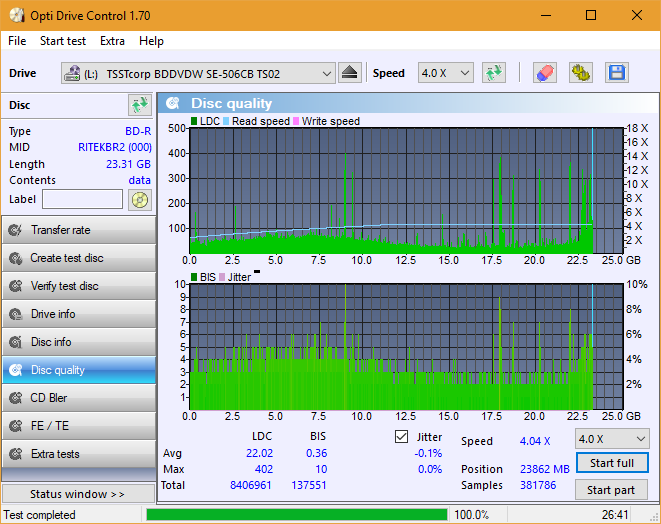Click the LDC total value 8406961
Viewport: 661px width, 524px height.
click(x=250, y=485)
